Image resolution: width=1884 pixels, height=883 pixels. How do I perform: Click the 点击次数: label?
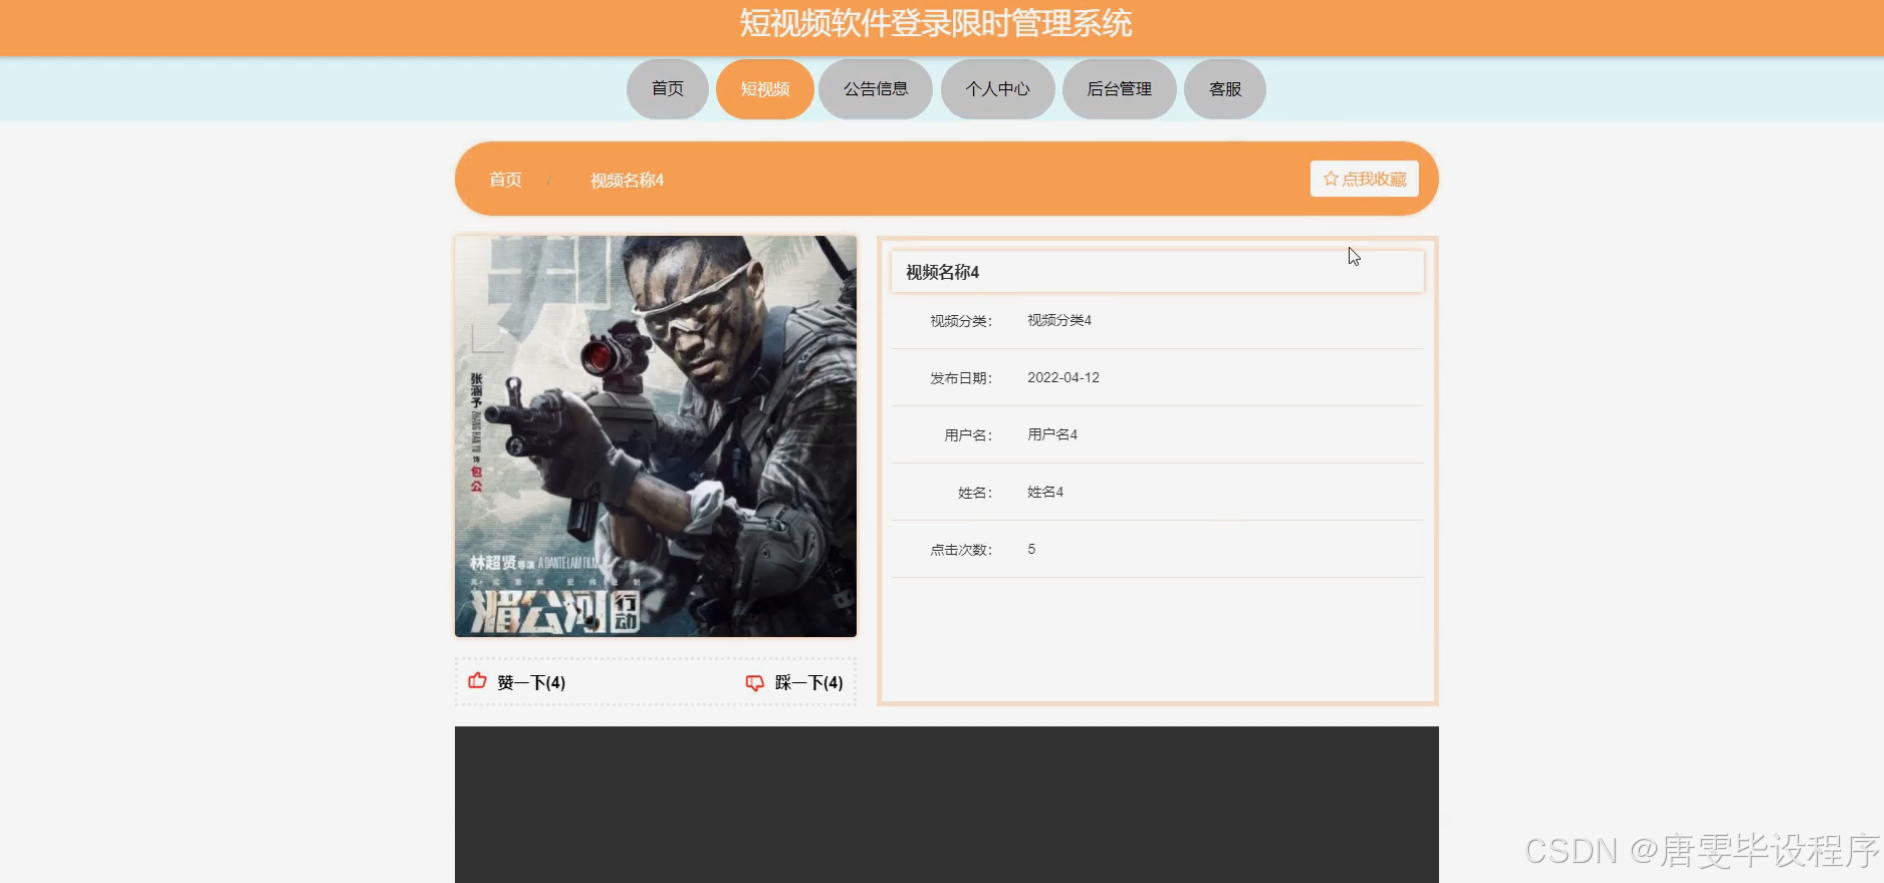(x=961, y=550)
